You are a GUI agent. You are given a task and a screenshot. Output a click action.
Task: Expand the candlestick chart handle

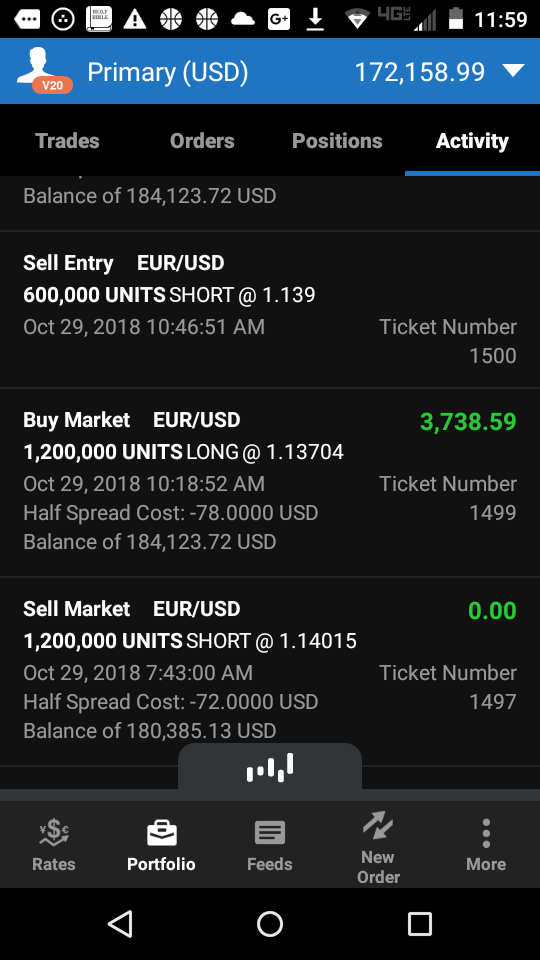coord(270,767)
